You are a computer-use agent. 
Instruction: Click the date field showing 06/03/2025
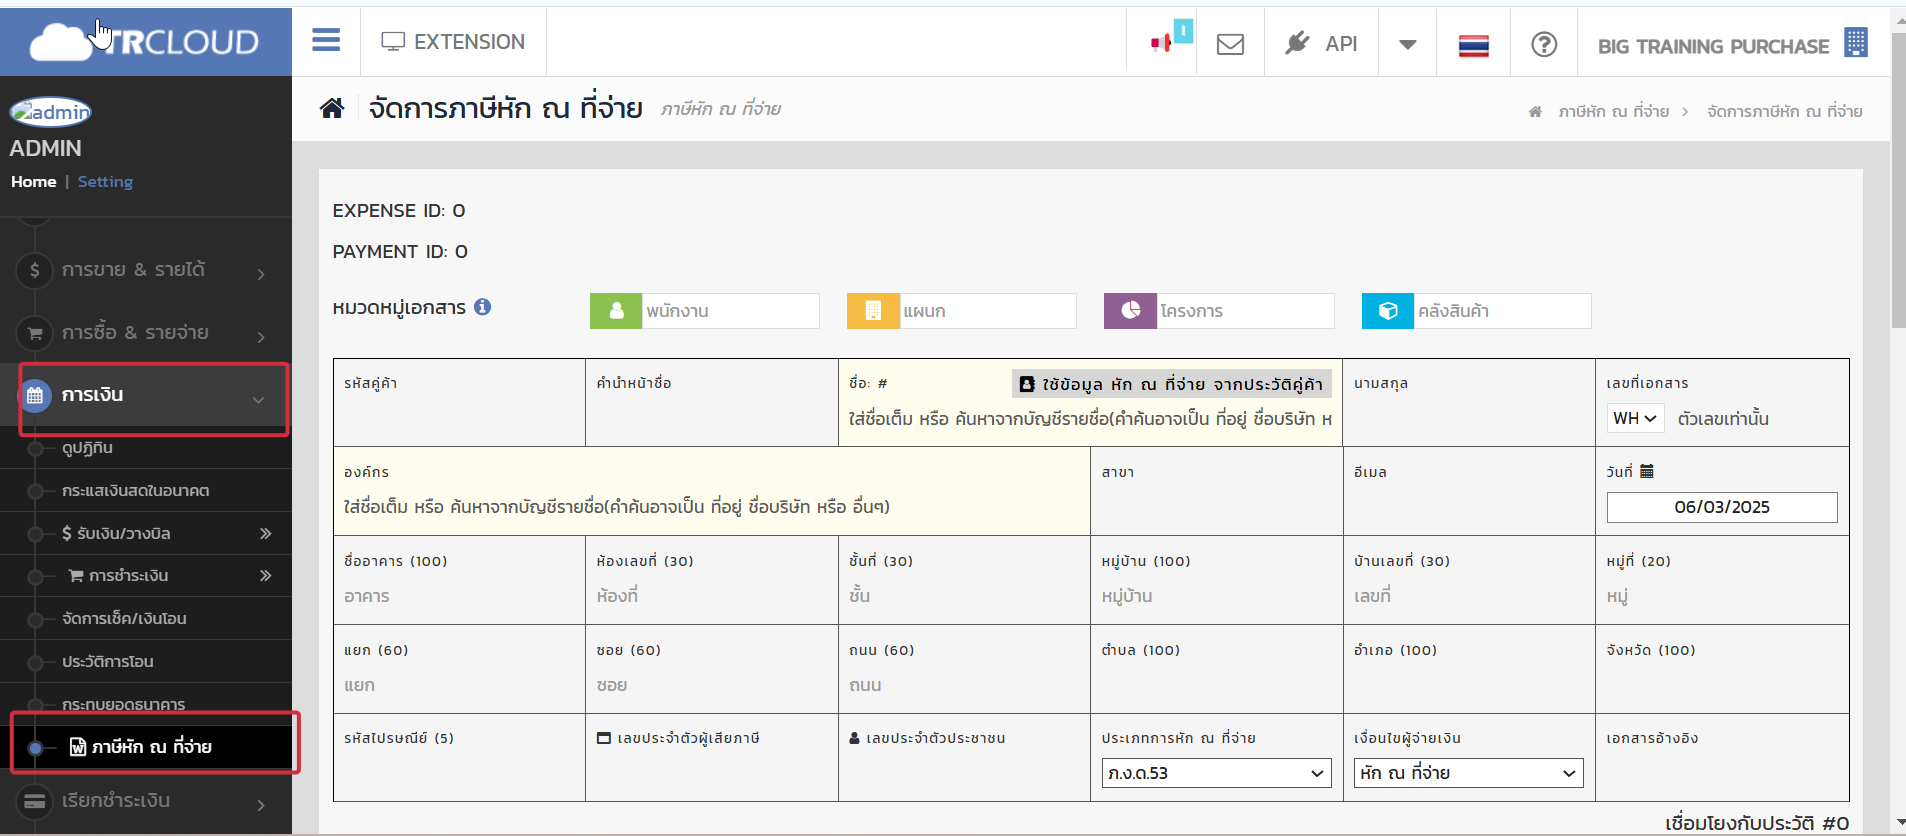pos(1721,507)
